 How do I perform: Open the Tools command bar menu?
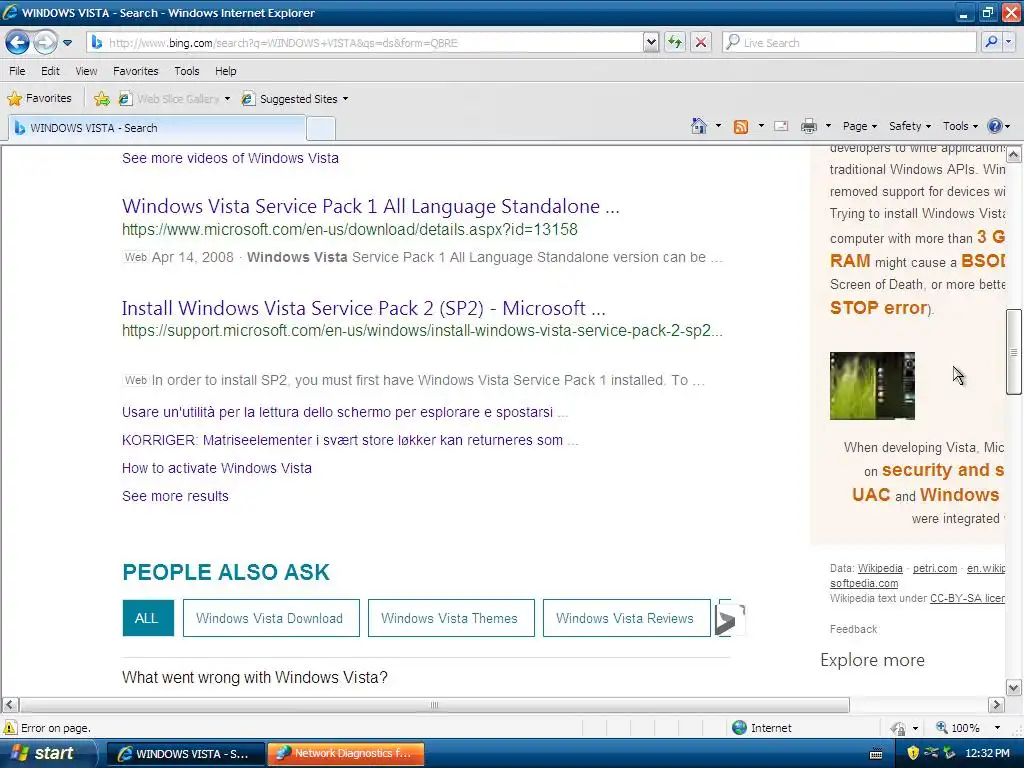point(960,126)
